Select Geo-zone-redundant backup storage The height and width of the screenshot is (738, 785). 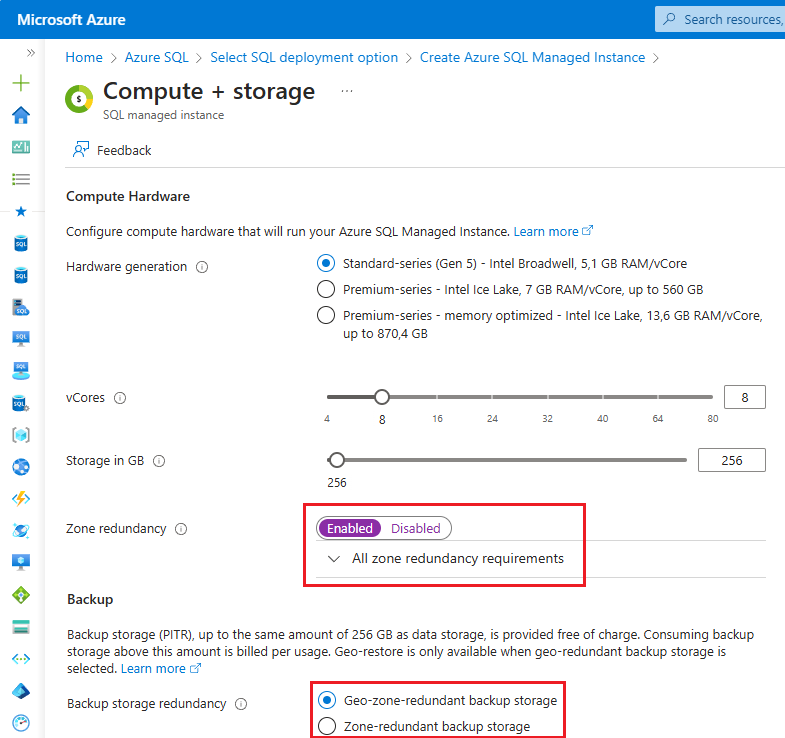[327, 700]
